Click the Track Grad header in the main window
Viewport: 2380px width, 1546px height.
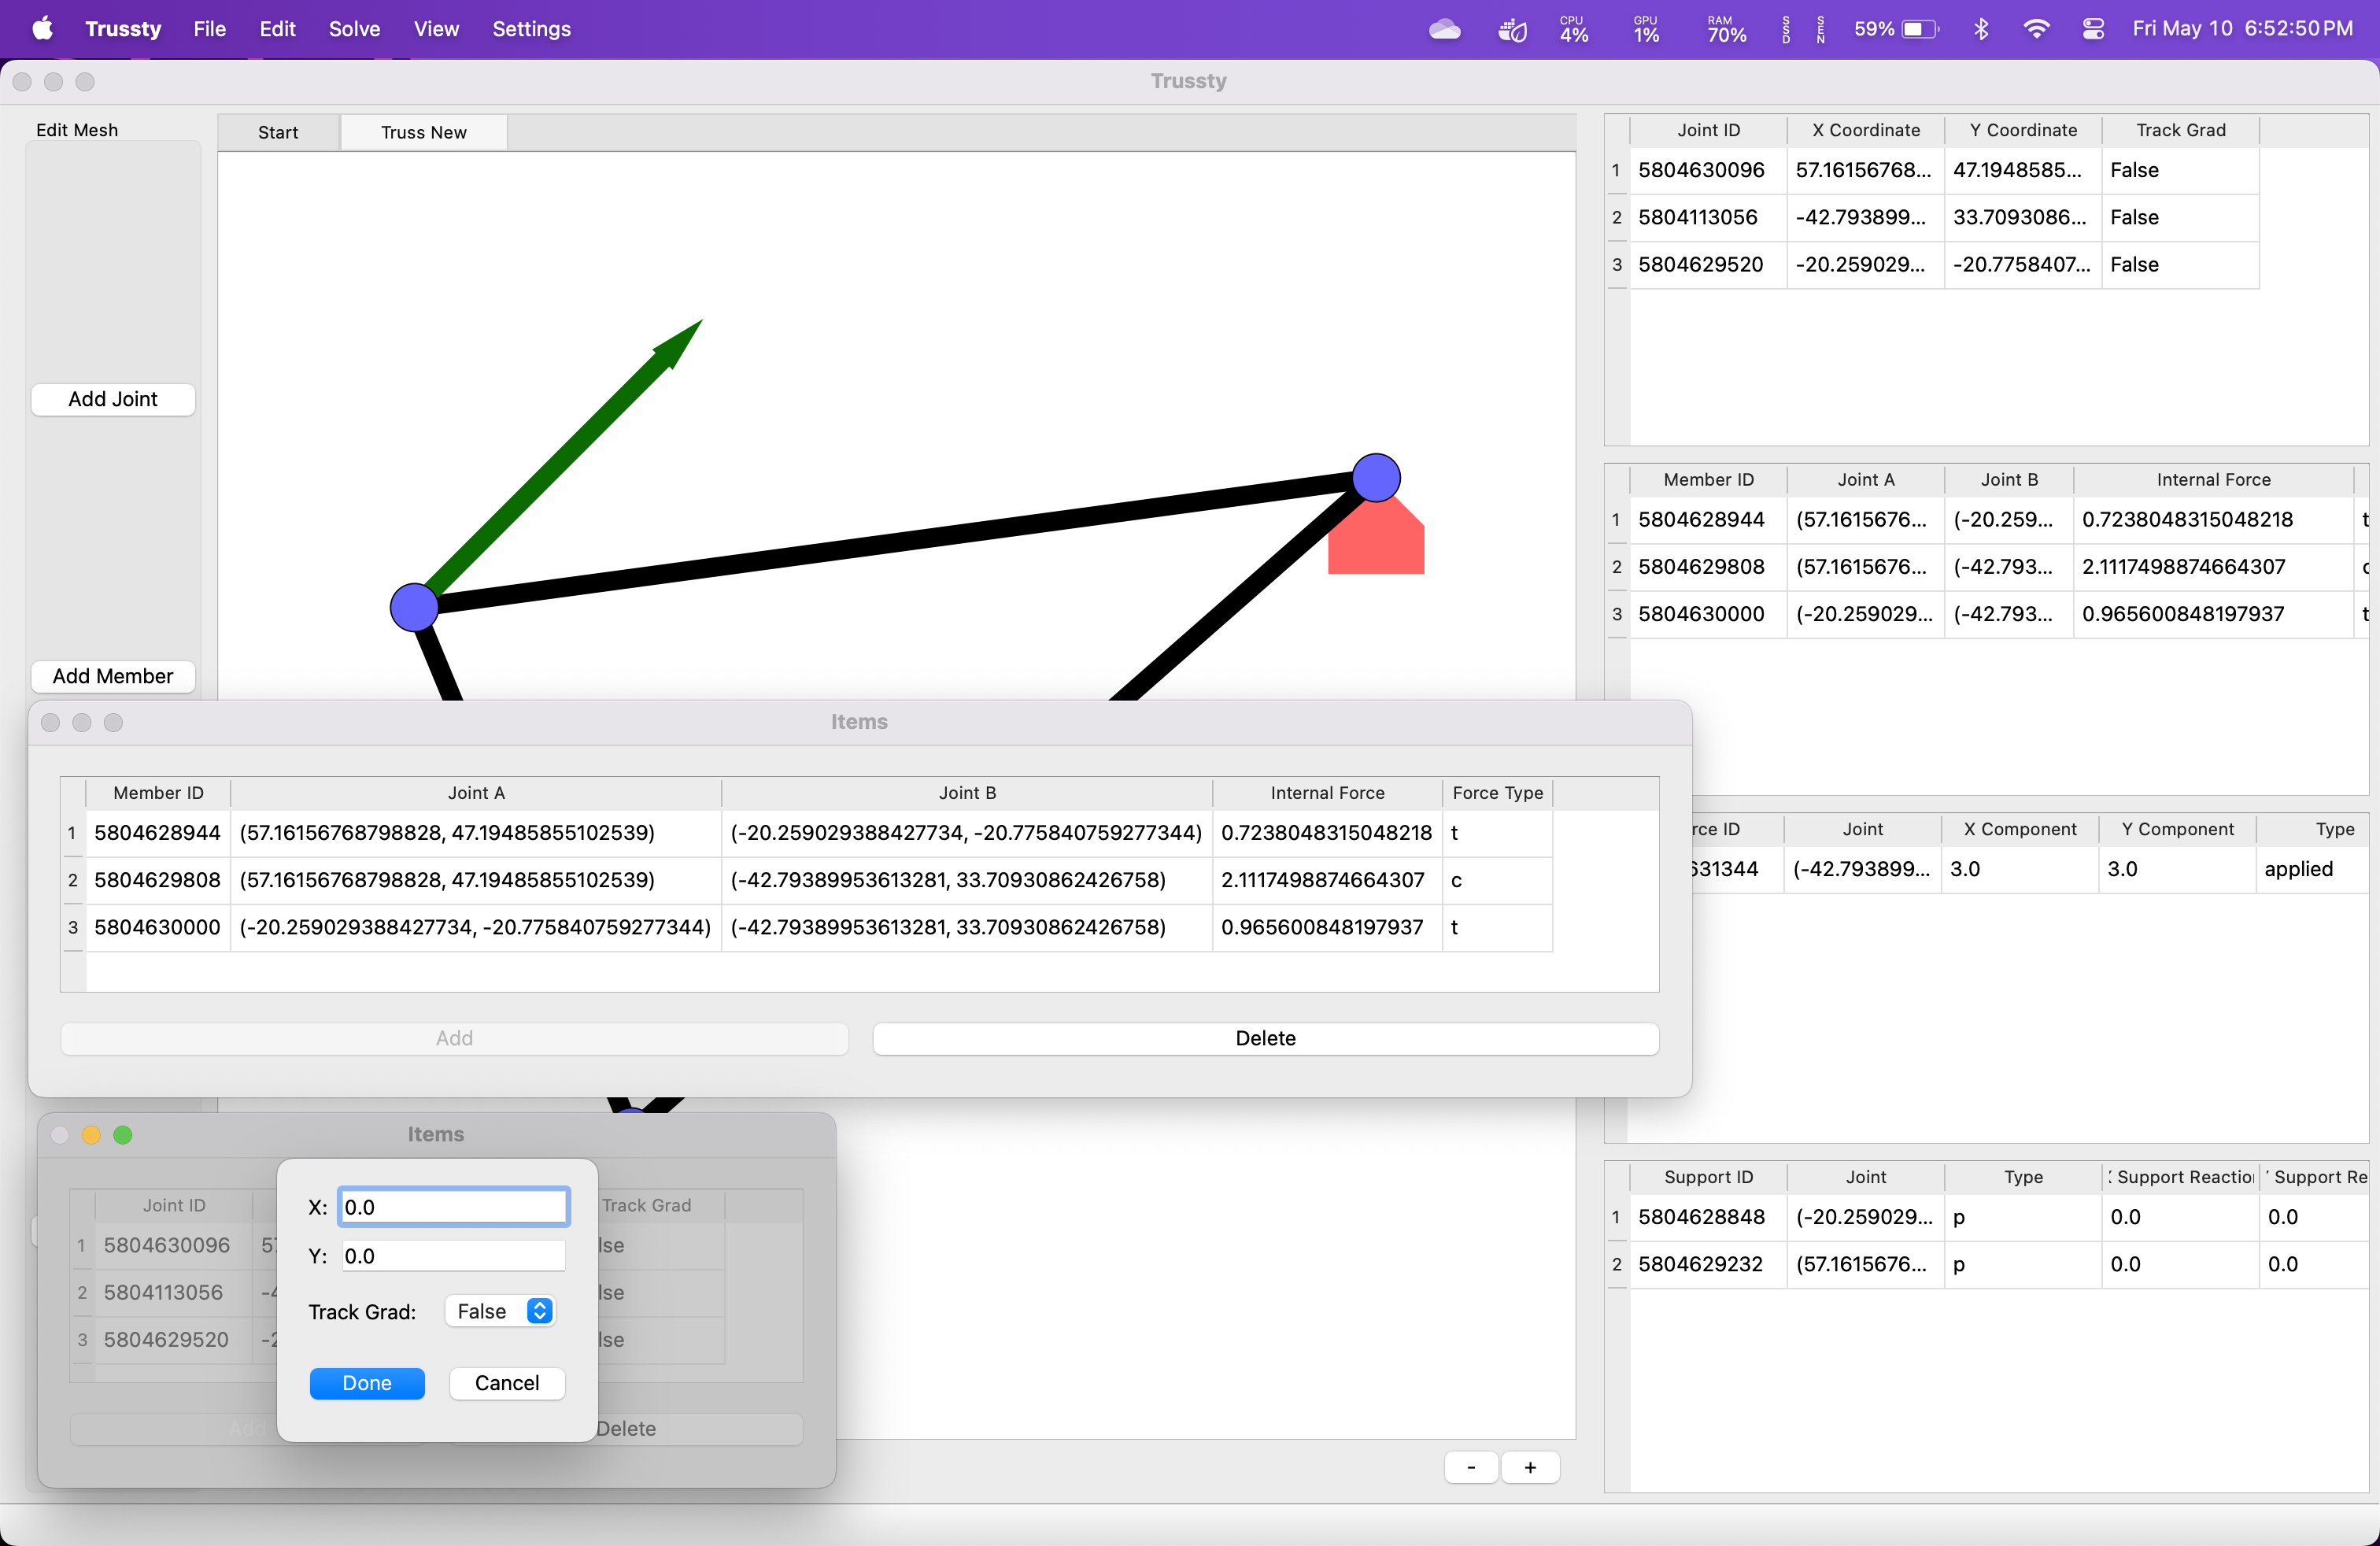[2181, 130]
